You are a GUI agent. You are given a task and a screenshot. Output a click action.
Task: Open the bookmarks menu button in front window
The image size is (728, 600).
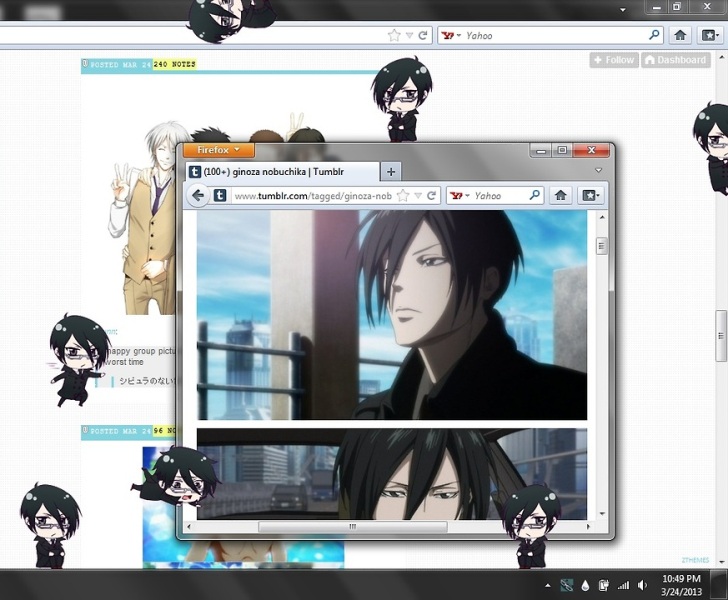click(591, 196)
